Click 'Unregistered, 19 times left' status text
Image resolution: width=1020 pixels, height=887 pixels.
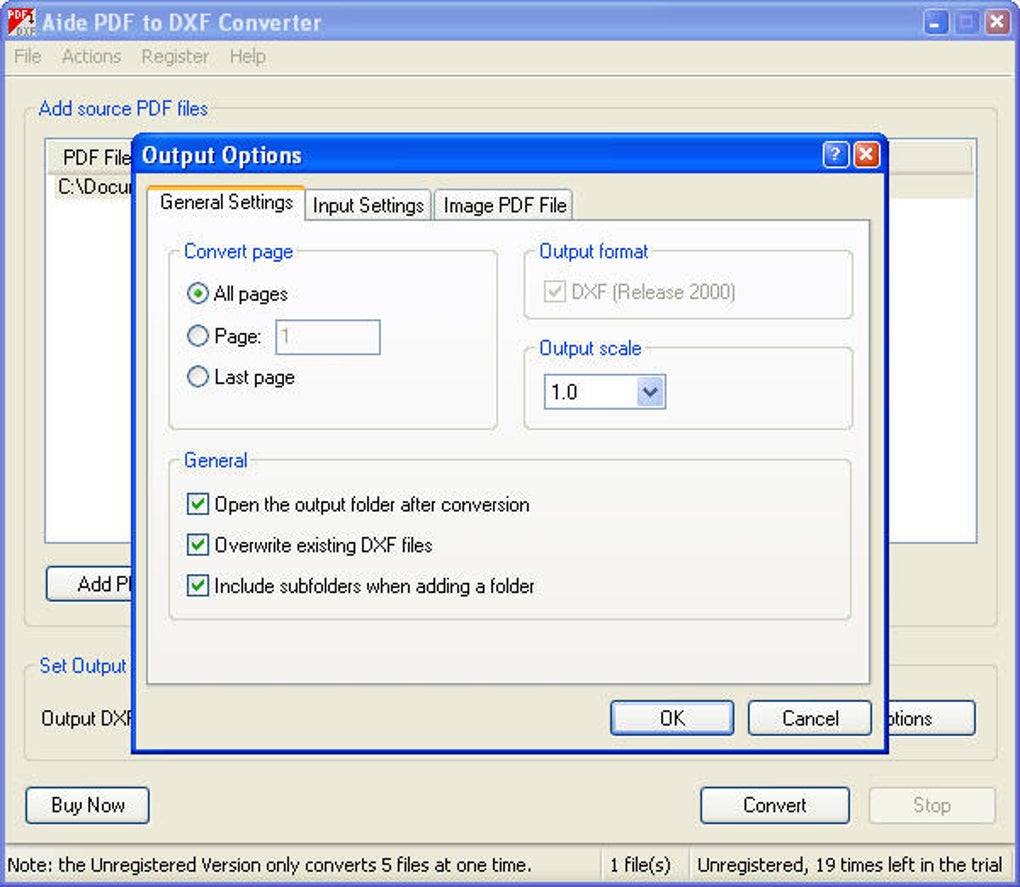tap(850, 865)
